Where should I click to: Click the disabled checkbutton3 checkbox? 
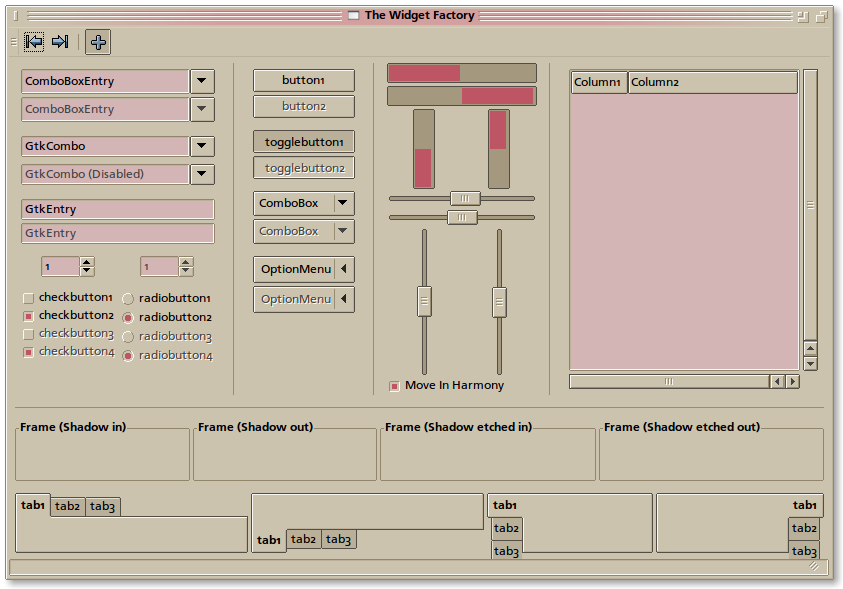click(x=28, y=334)
